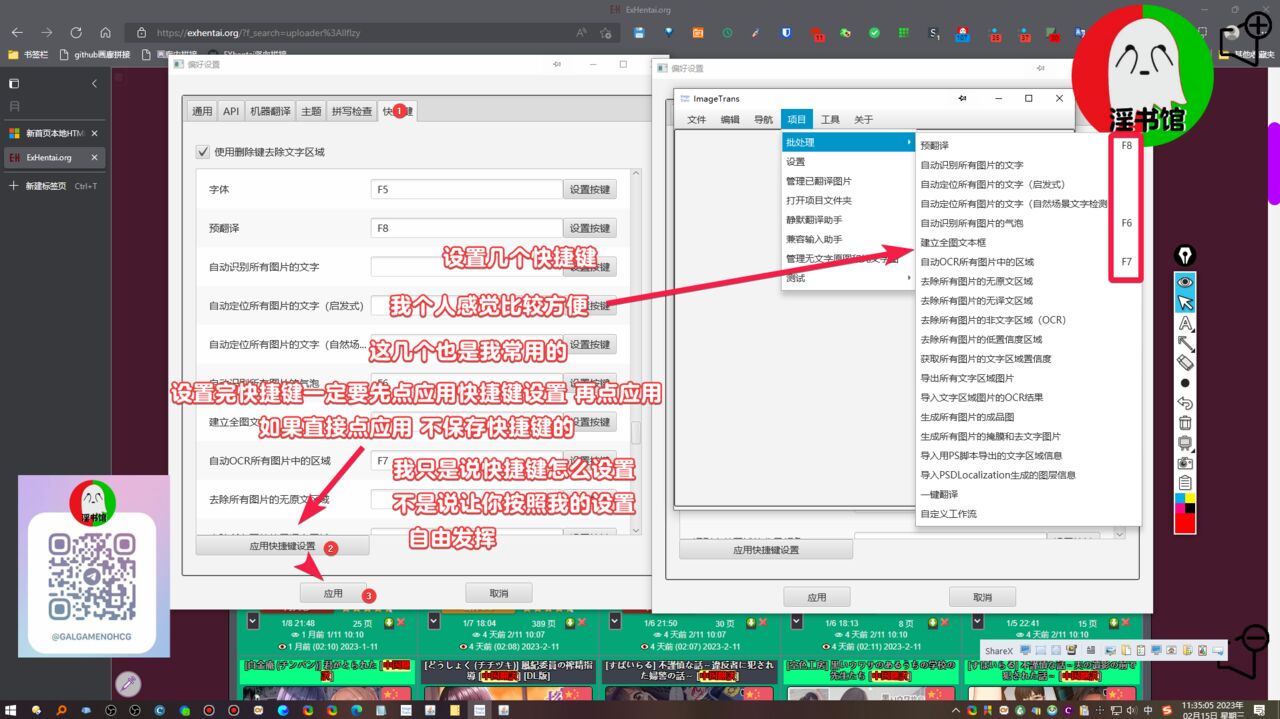Toggle the eye visibility icon in annotation toolbar
This screenshot has height=719, width=1280.
coord(1185,282)
